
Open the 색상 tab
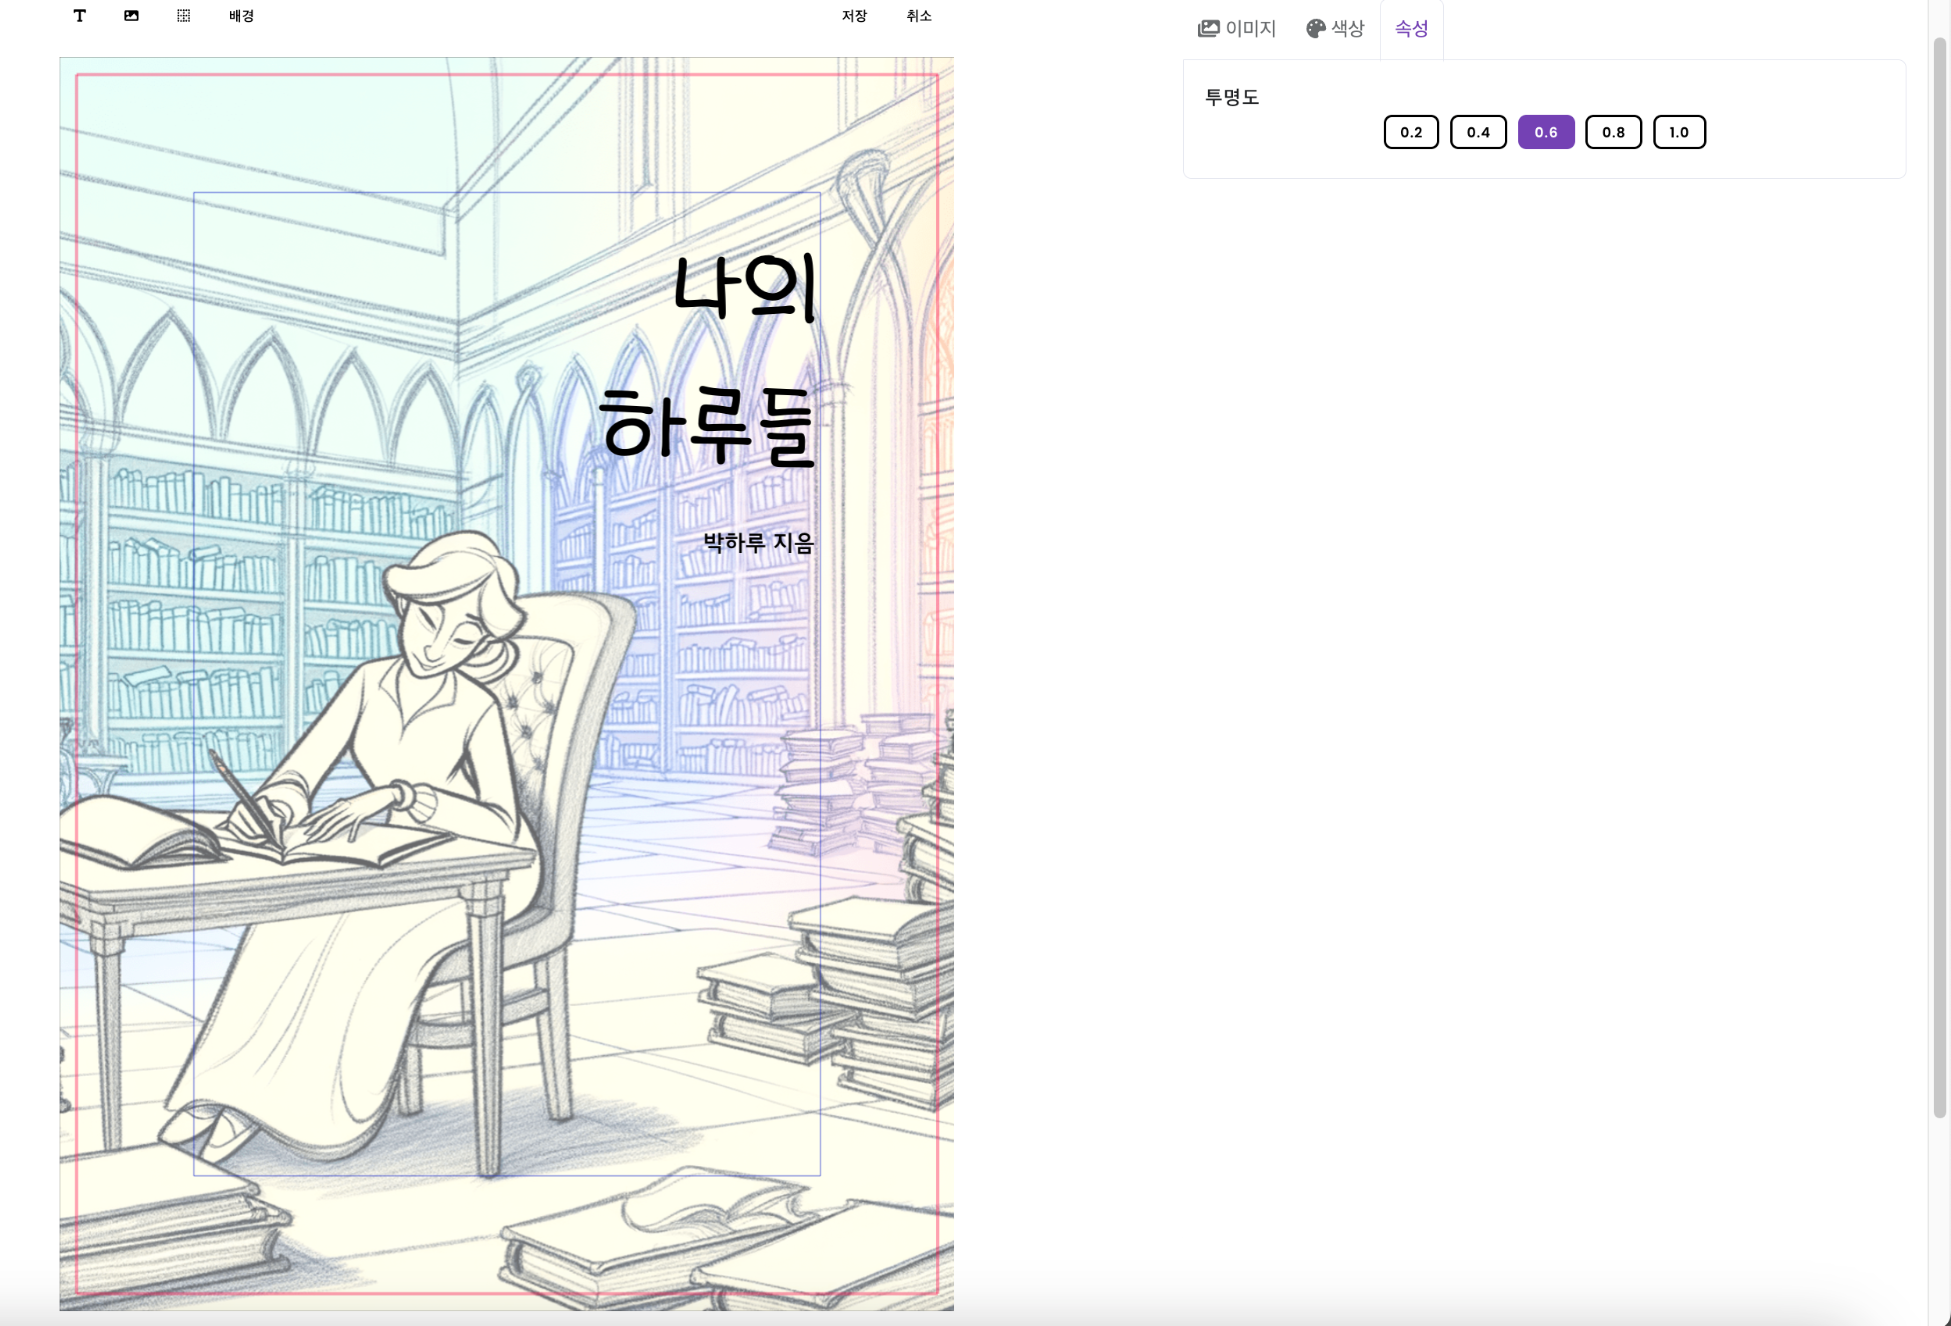1335,29
